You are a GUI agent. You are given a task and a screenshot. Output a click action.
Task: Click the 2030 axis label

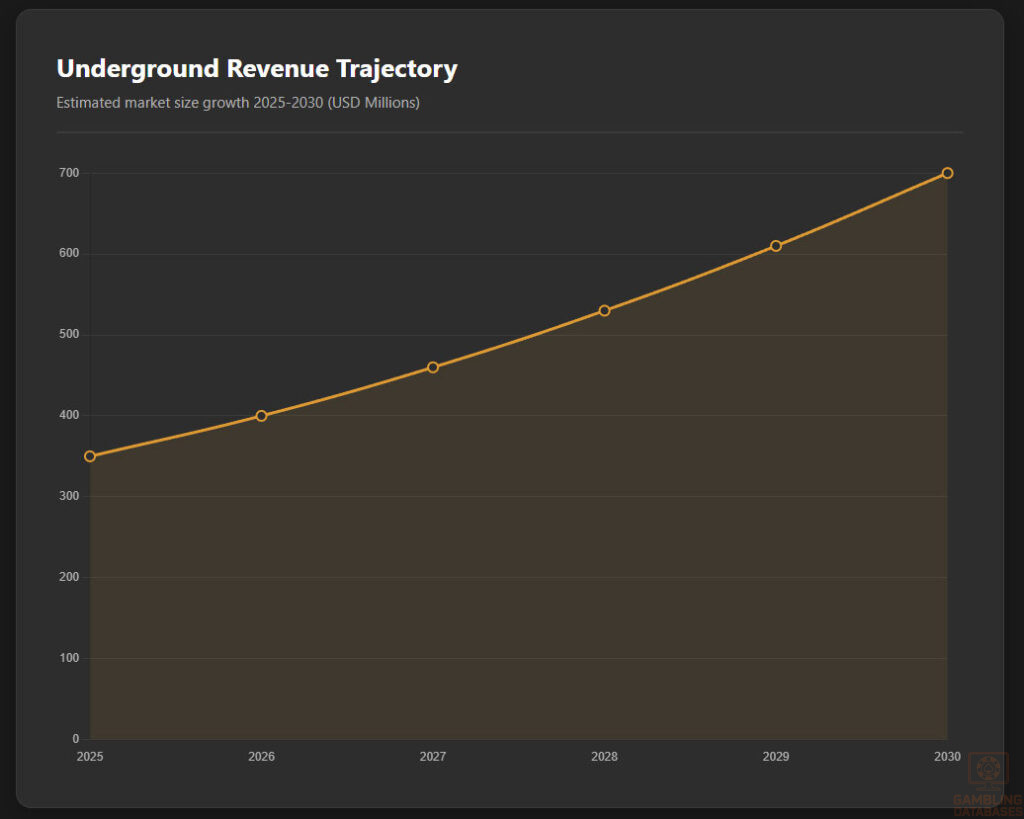[x=946, y=757]
